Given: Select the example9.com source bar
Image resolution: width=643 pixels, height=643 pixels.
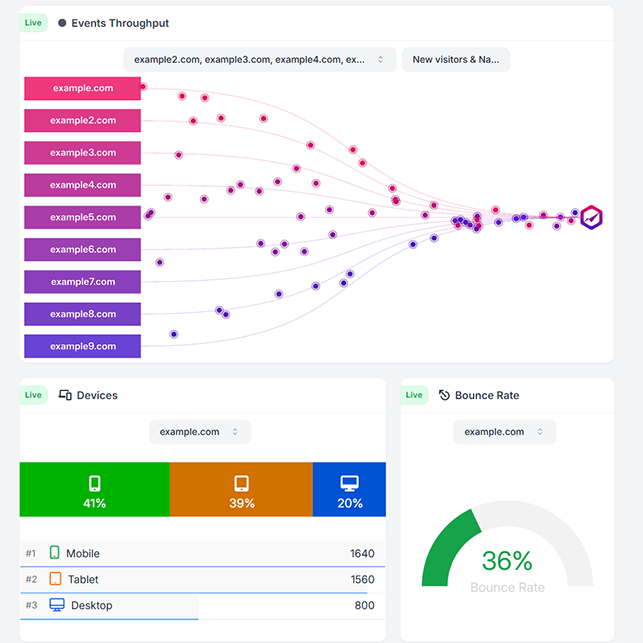Looking at the screenshot, I should (82, 347).
